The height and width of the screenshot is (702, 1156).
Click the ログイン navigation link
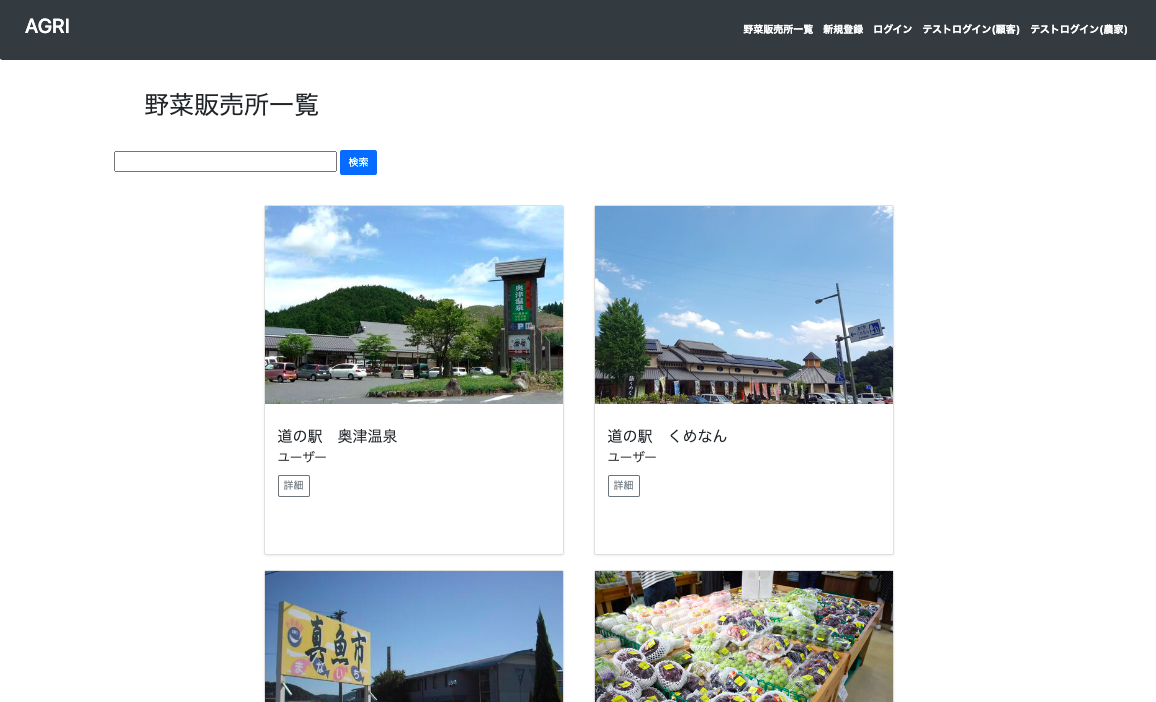891,30
